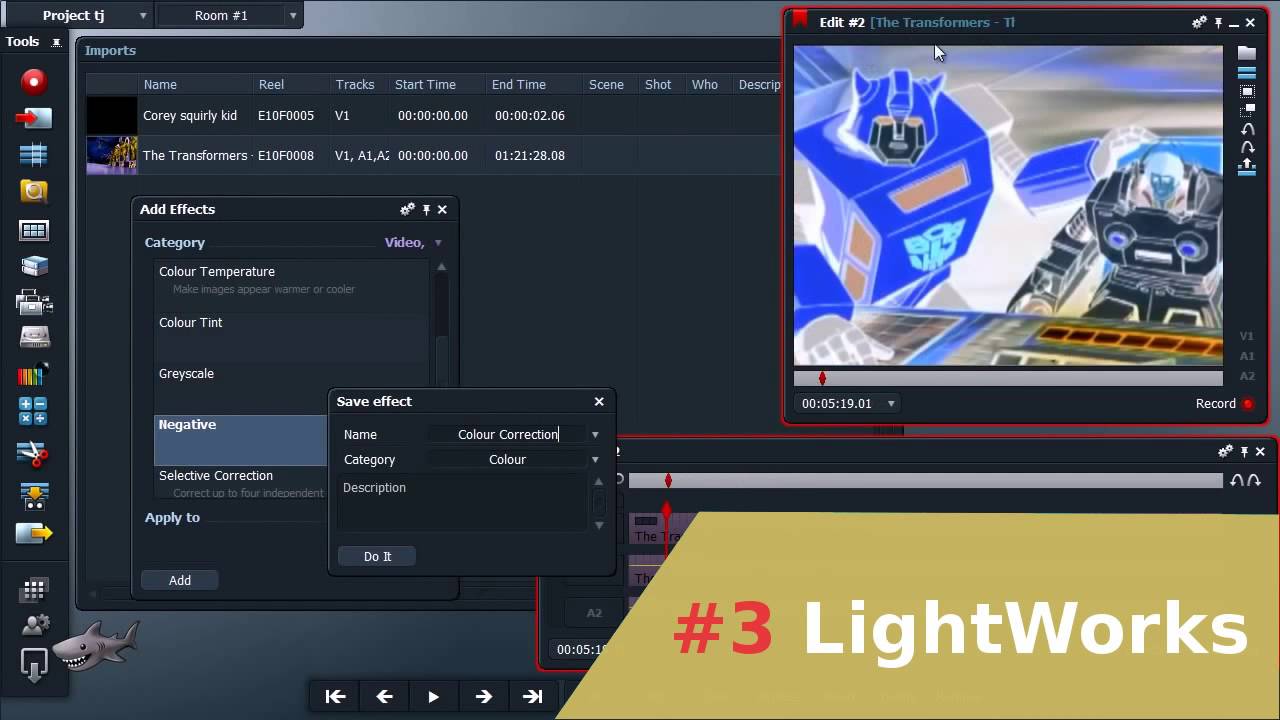Click the framed white square icon in viewer sidebar
This screenshot has width=1280, height=720.
point(1247,91)
